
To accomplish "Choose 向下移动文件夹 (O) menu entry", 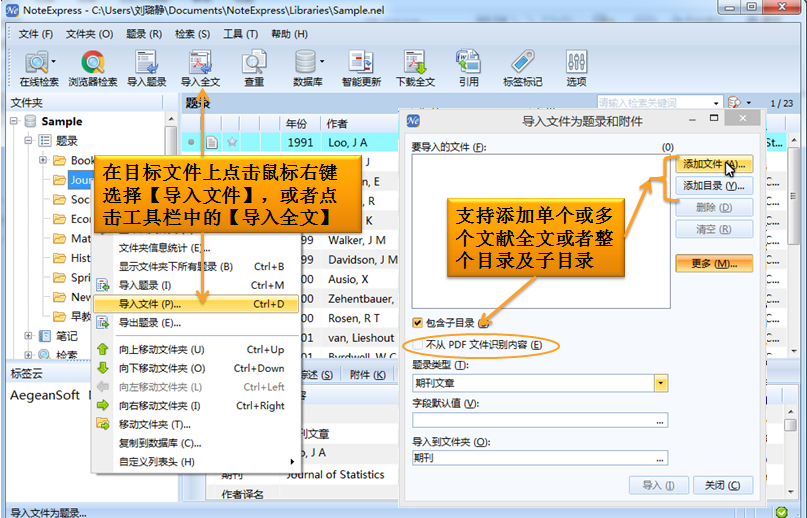I will (x=196, y=368).
